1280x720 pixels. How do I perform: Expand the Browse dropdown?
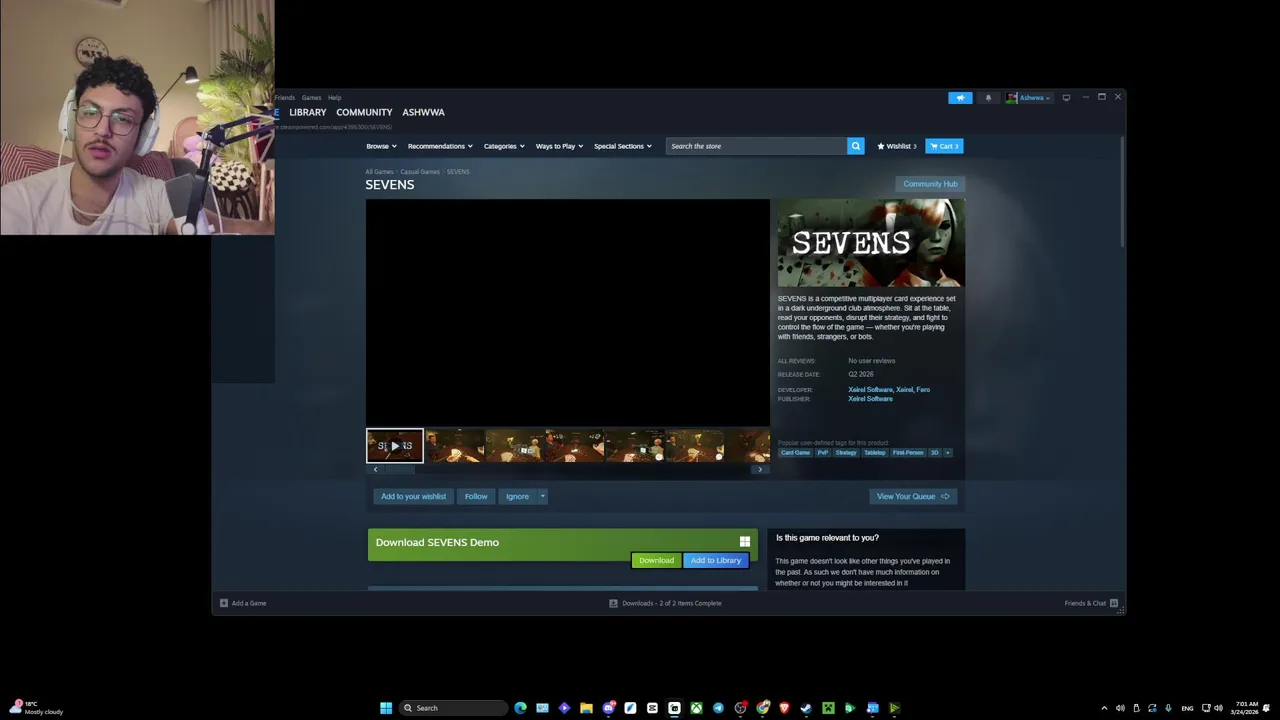point(381,146)
